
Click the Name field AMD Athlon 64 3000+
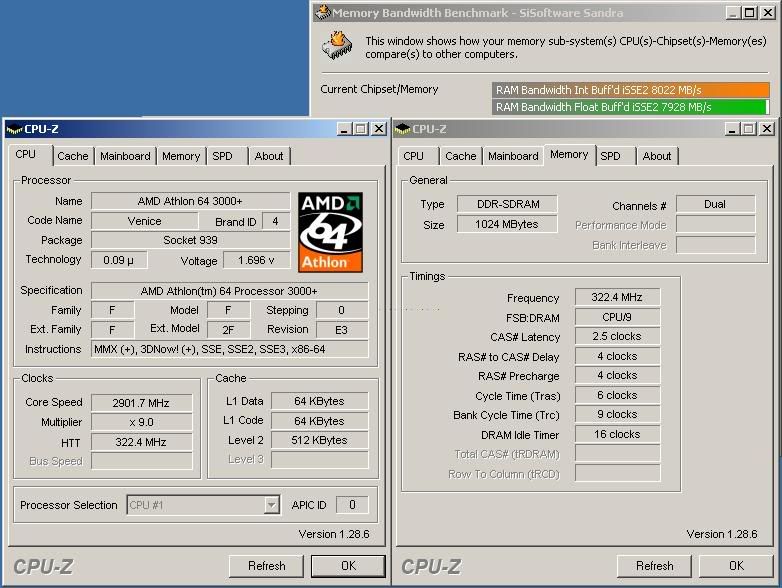pos(191,201)
